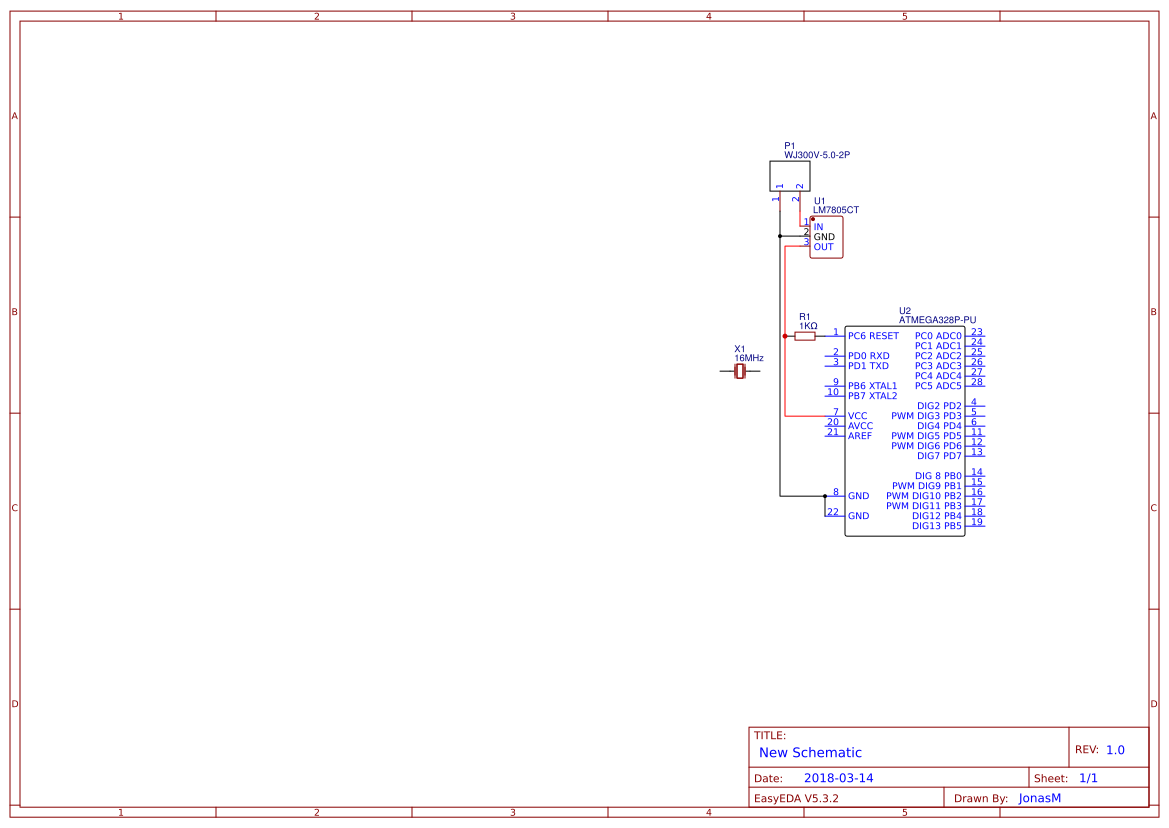The width and height of the screenshot is (1169, 828).
Task: Select the Drawn By JonasM text
Action: (x=1038, y=798)
